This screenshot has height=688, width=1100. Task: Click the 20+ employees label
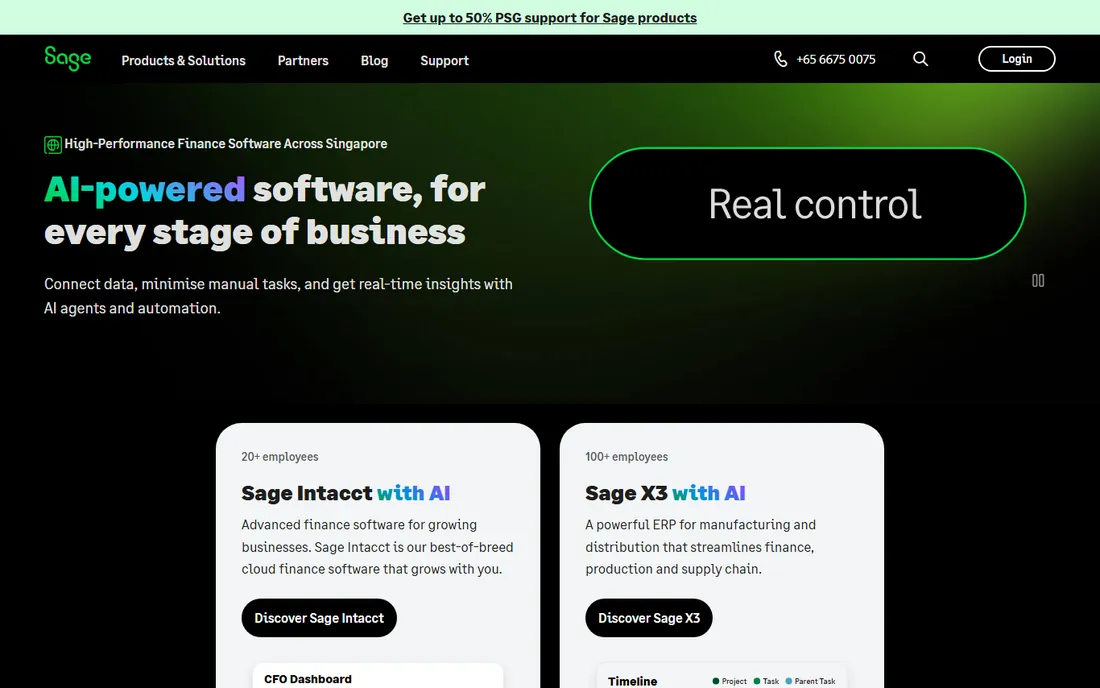click(x=280, y=457)
